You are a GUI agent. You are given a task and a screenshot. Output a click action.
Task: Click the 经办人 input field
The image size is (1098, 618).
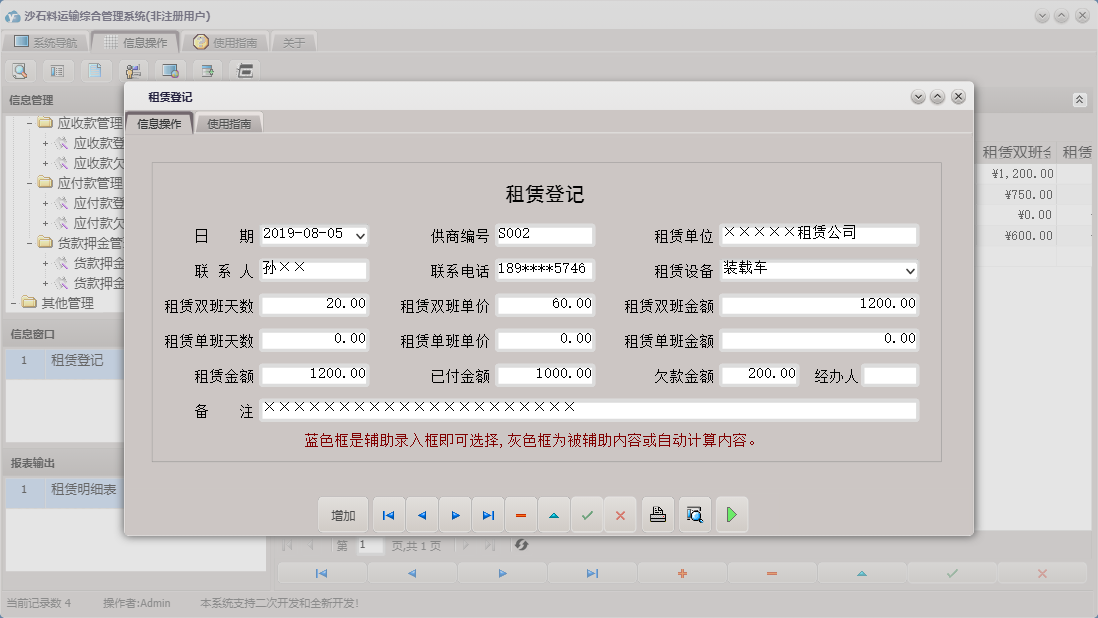[x=888, y=374]
